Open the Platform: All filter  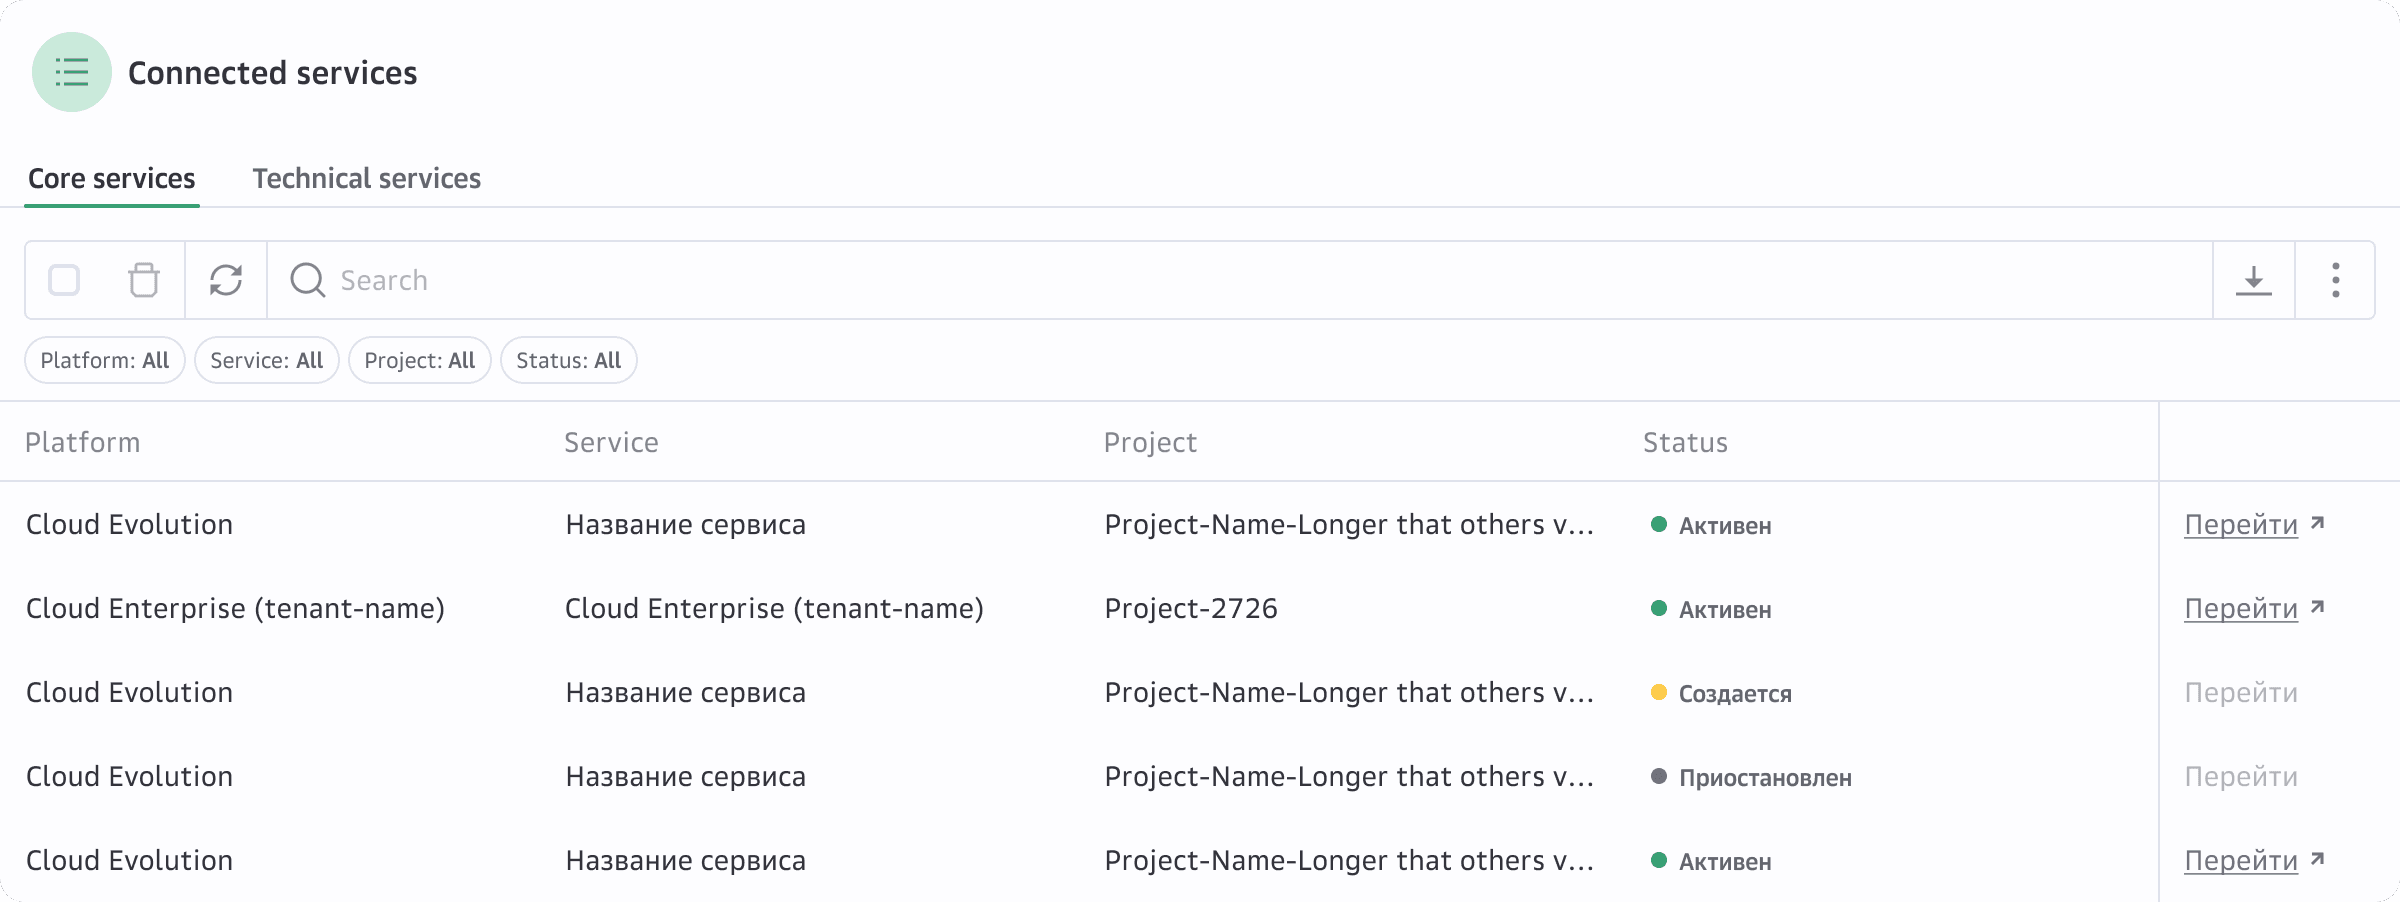click(x=105, y=360)
